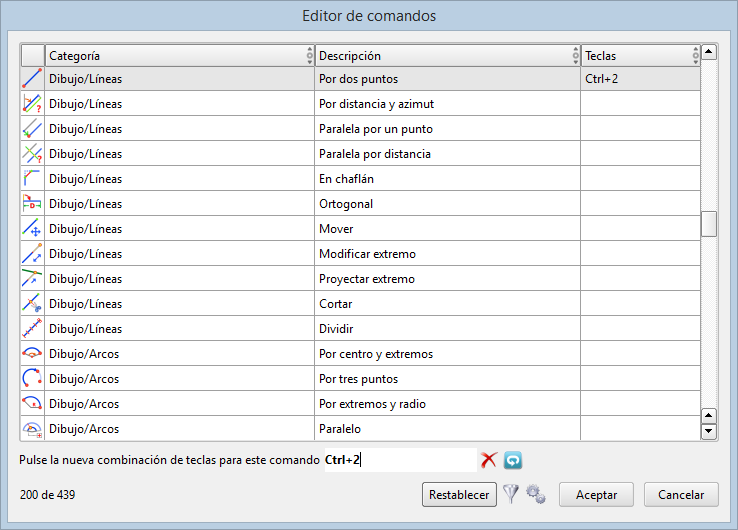The height and width of the screenshot is (530, 738).
Task: Click the Restablecer button
Action: pos(459,495)
